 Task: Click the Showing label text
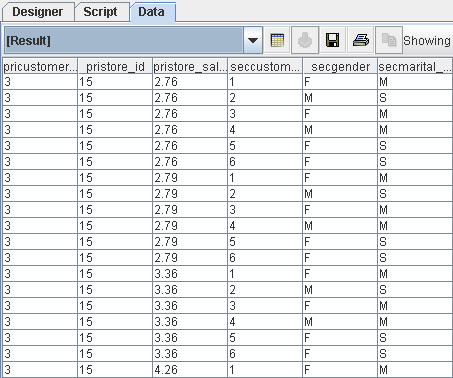pyautogui.click(x=427, y=41)
